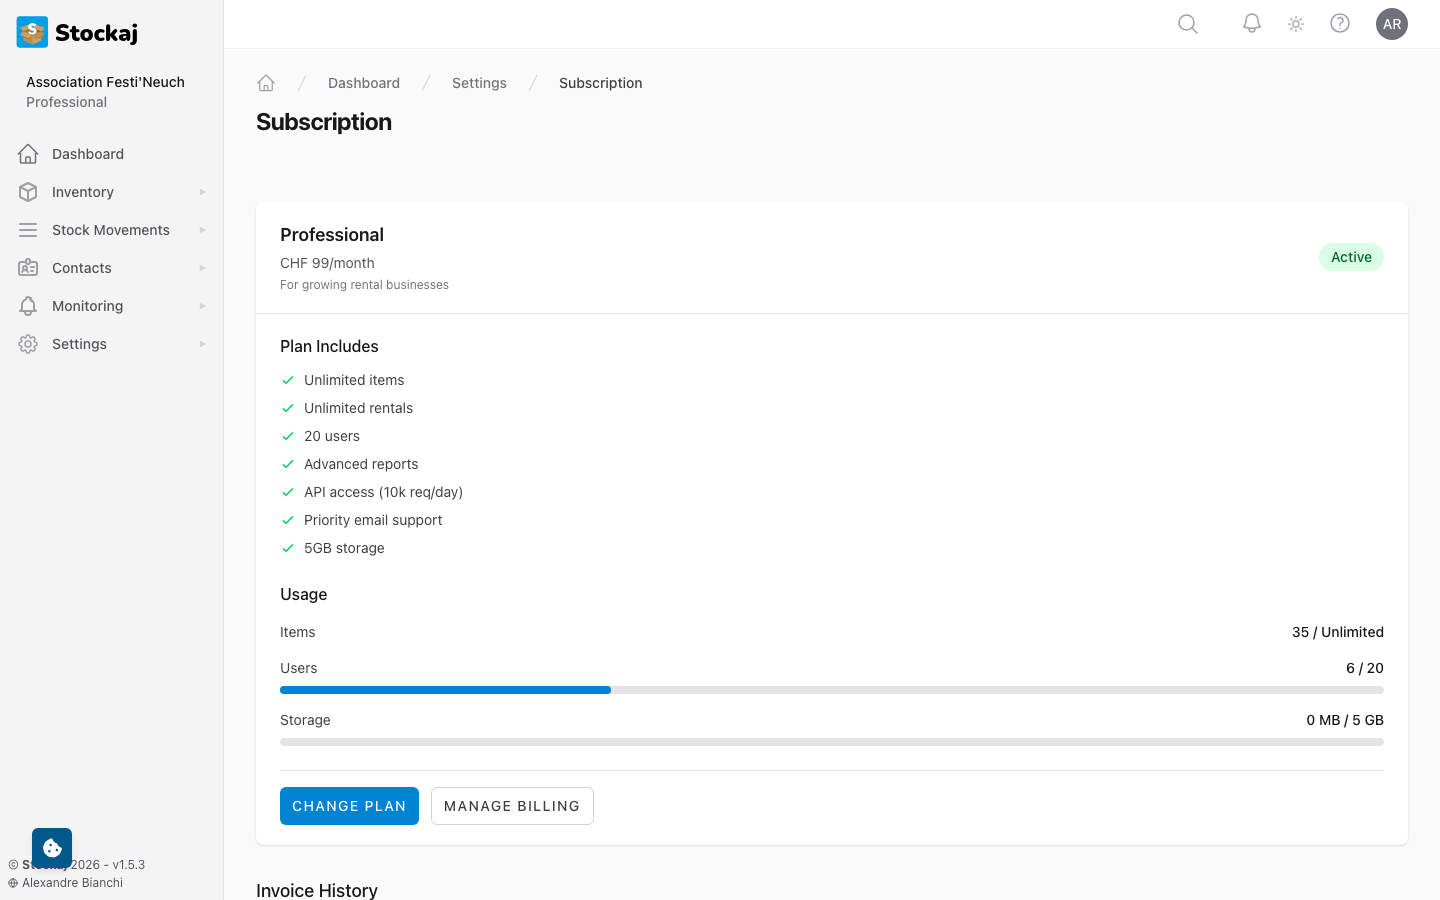The width and height of the screenshot is (1440, 900).
Task: Click the CHANGE PLAN button
Action: coord(349,806)
